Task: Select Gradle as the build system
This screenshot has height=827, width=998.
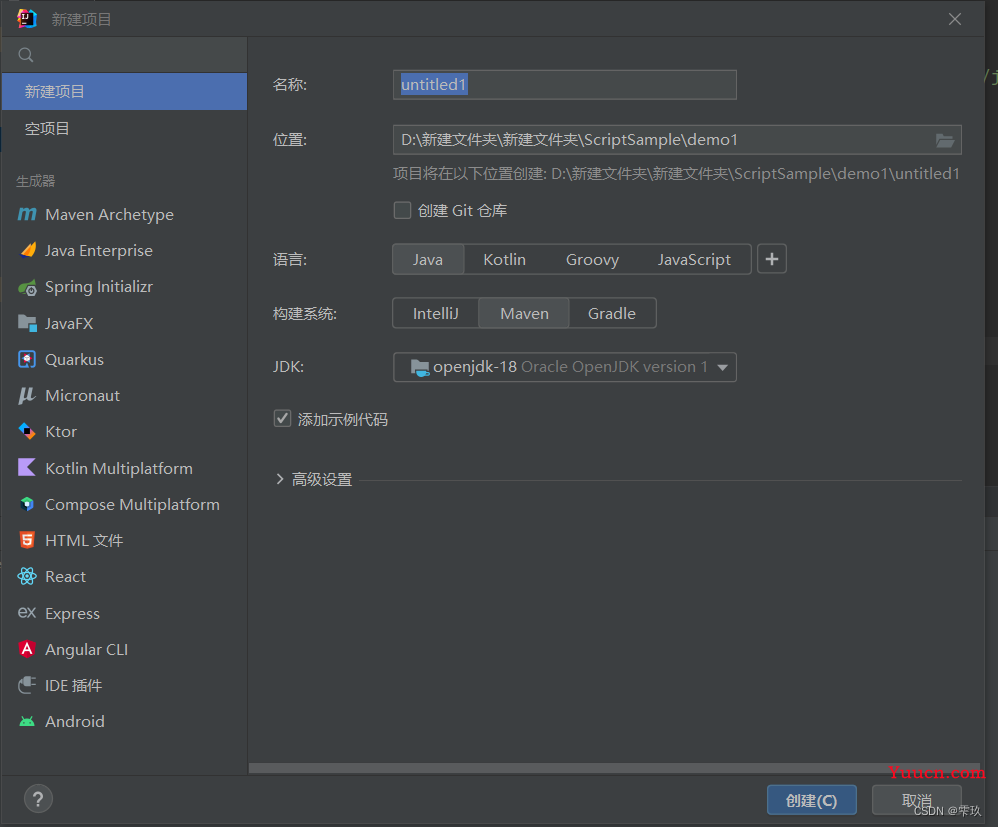Action: [x=611, y=313]
